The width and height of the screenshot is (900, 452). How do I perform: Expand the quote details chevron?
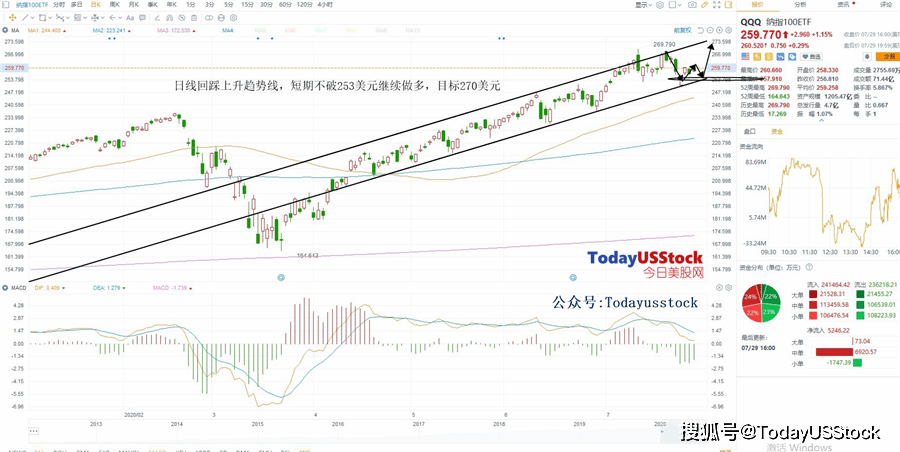[x=820, y=120]
